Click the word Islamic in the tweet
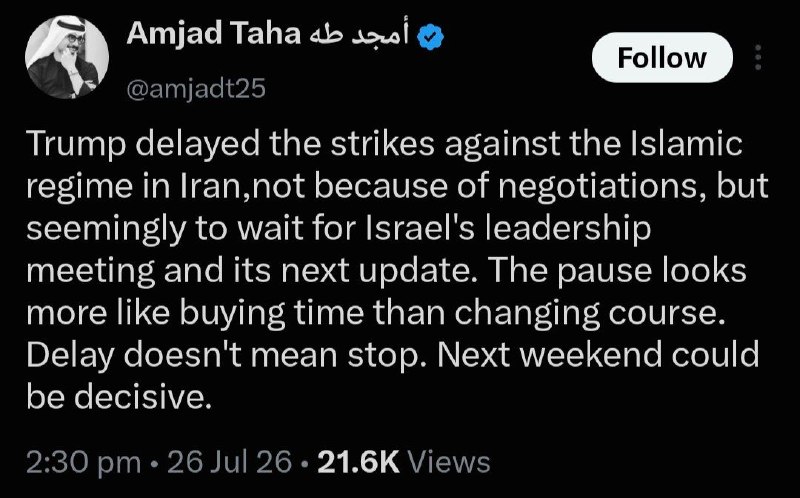 tap(687, 144)
